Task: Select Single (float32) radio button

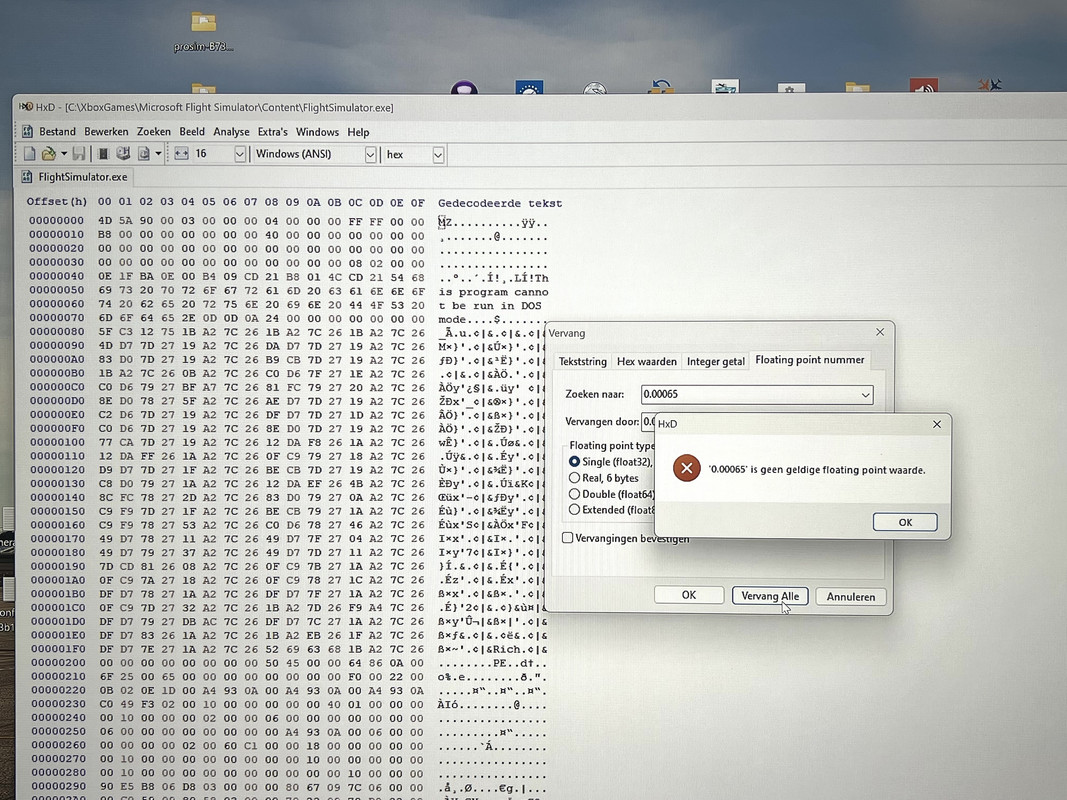Action: [574, 461]
